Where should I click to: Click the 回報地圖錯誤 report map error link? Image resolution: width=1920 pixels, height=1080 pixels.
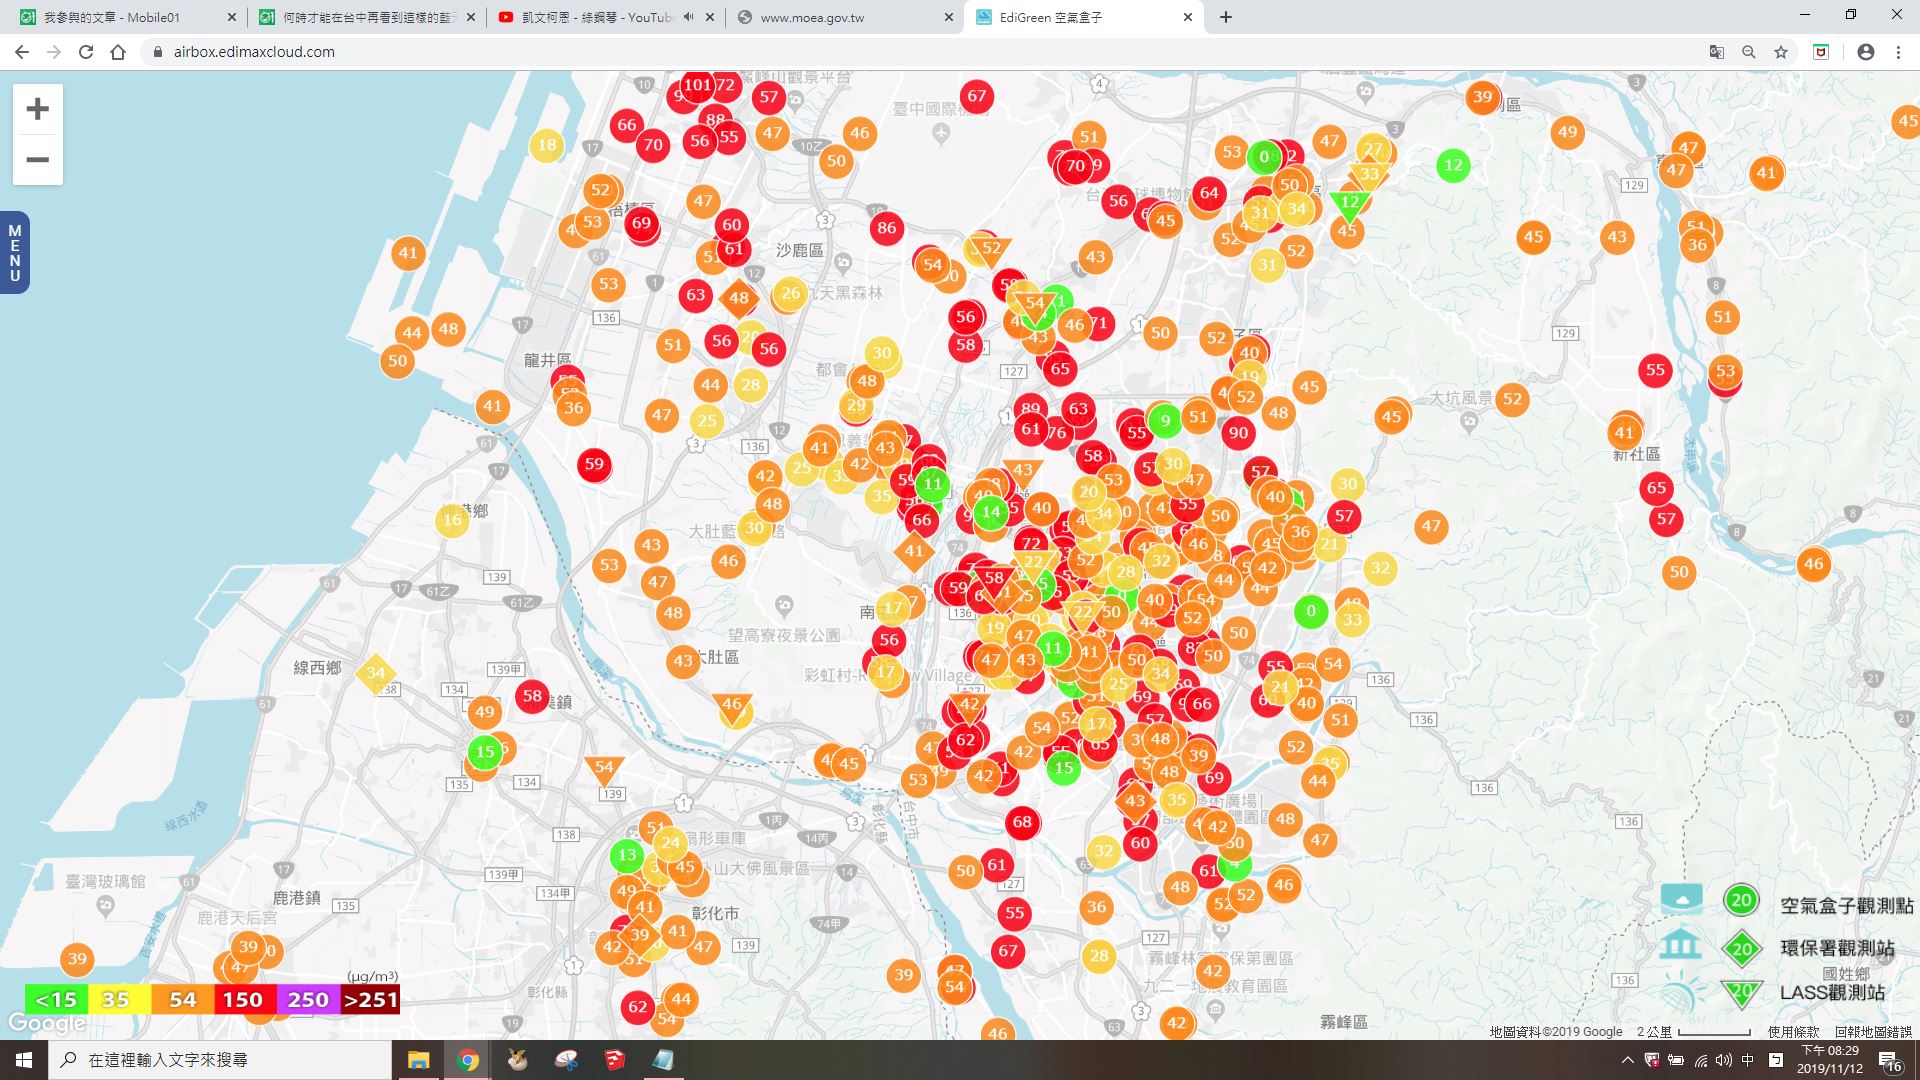tap(1872, 1032)
